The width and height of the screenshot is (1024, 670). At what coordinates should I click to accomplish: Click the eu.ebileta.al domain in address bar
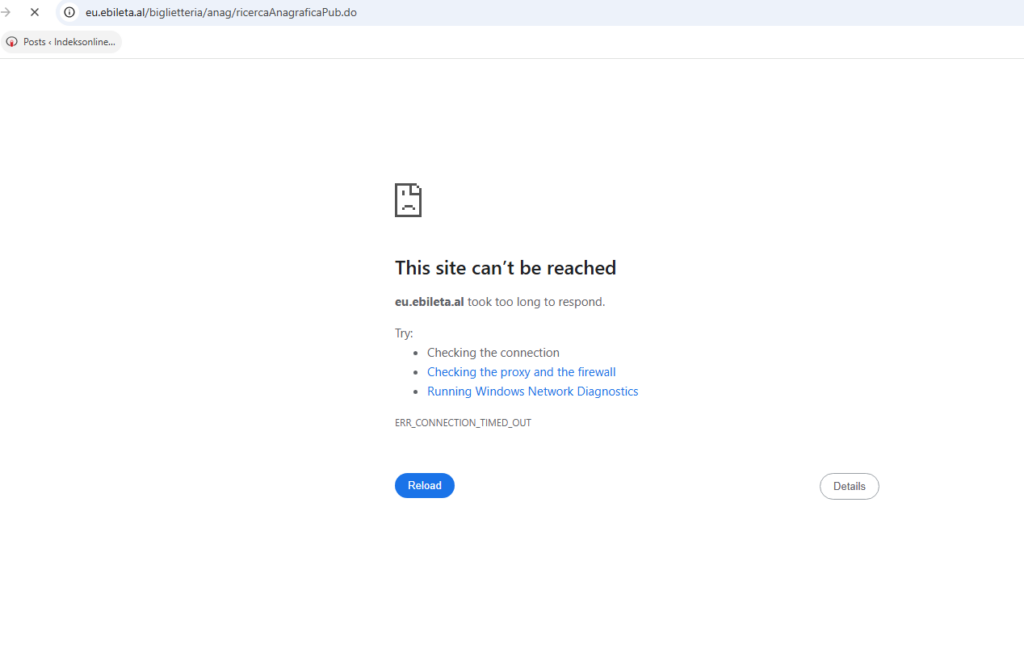115,13
